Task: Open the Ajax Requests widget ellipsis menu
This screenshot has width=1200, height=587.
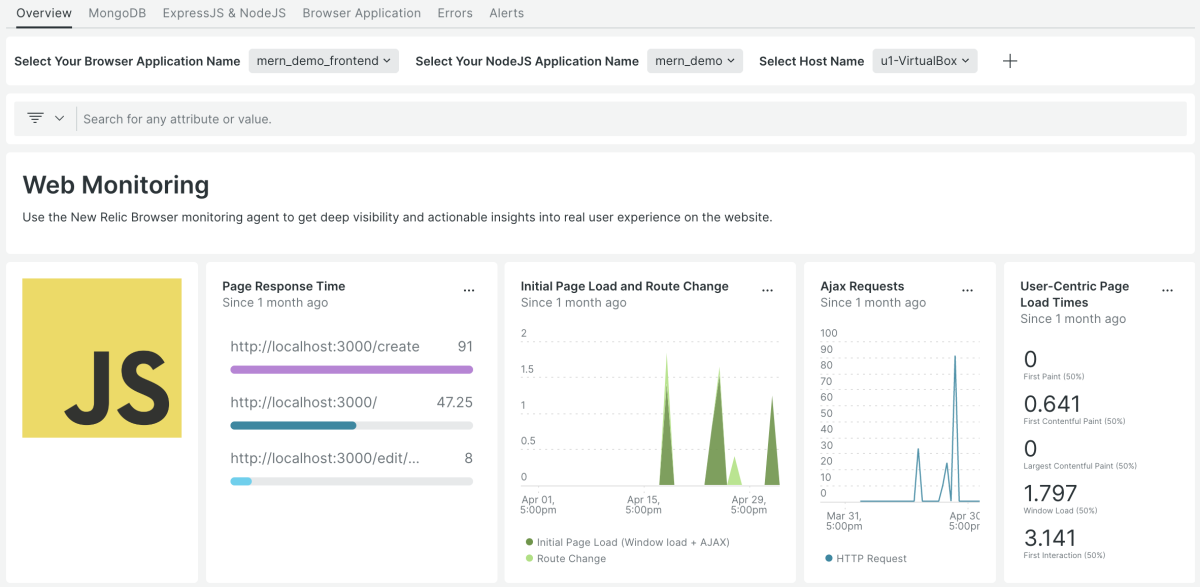Action: pyautogui.click(x=967, y=290)
